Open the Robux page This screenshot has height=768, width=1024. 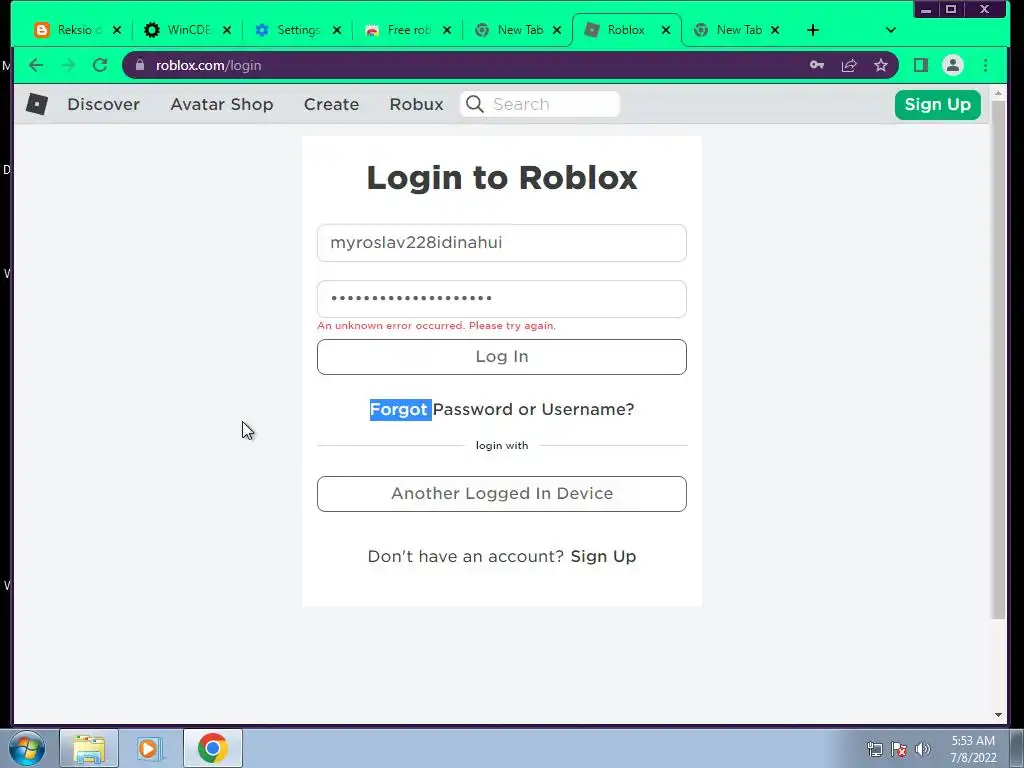416,104
